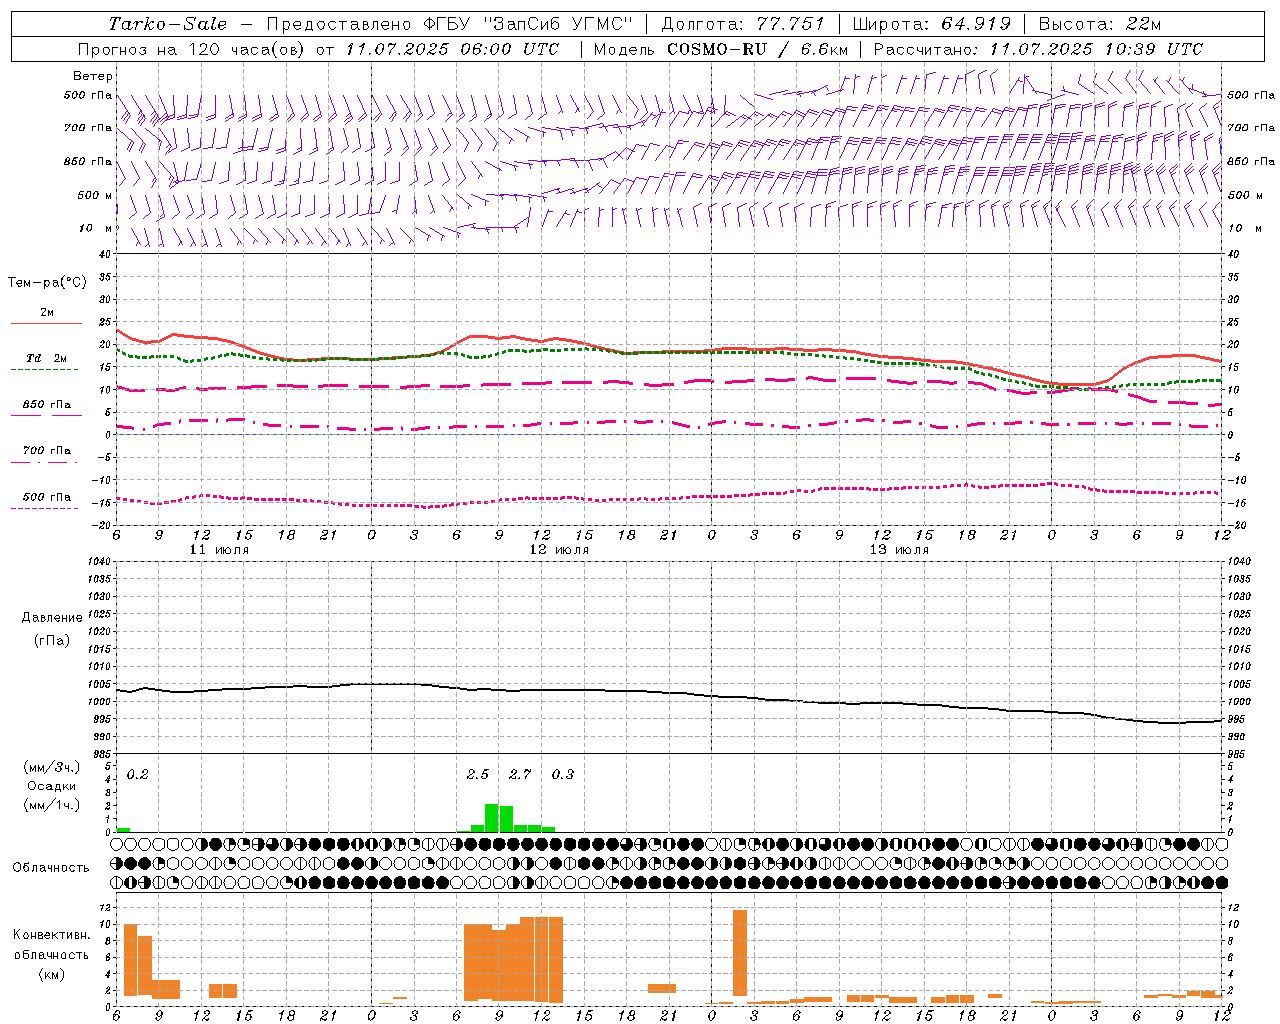Viewport: 1280px width, 1024px height.
Task: Click 'Прогноз на 120 часа(ов)' text
Action: point(190,49)
